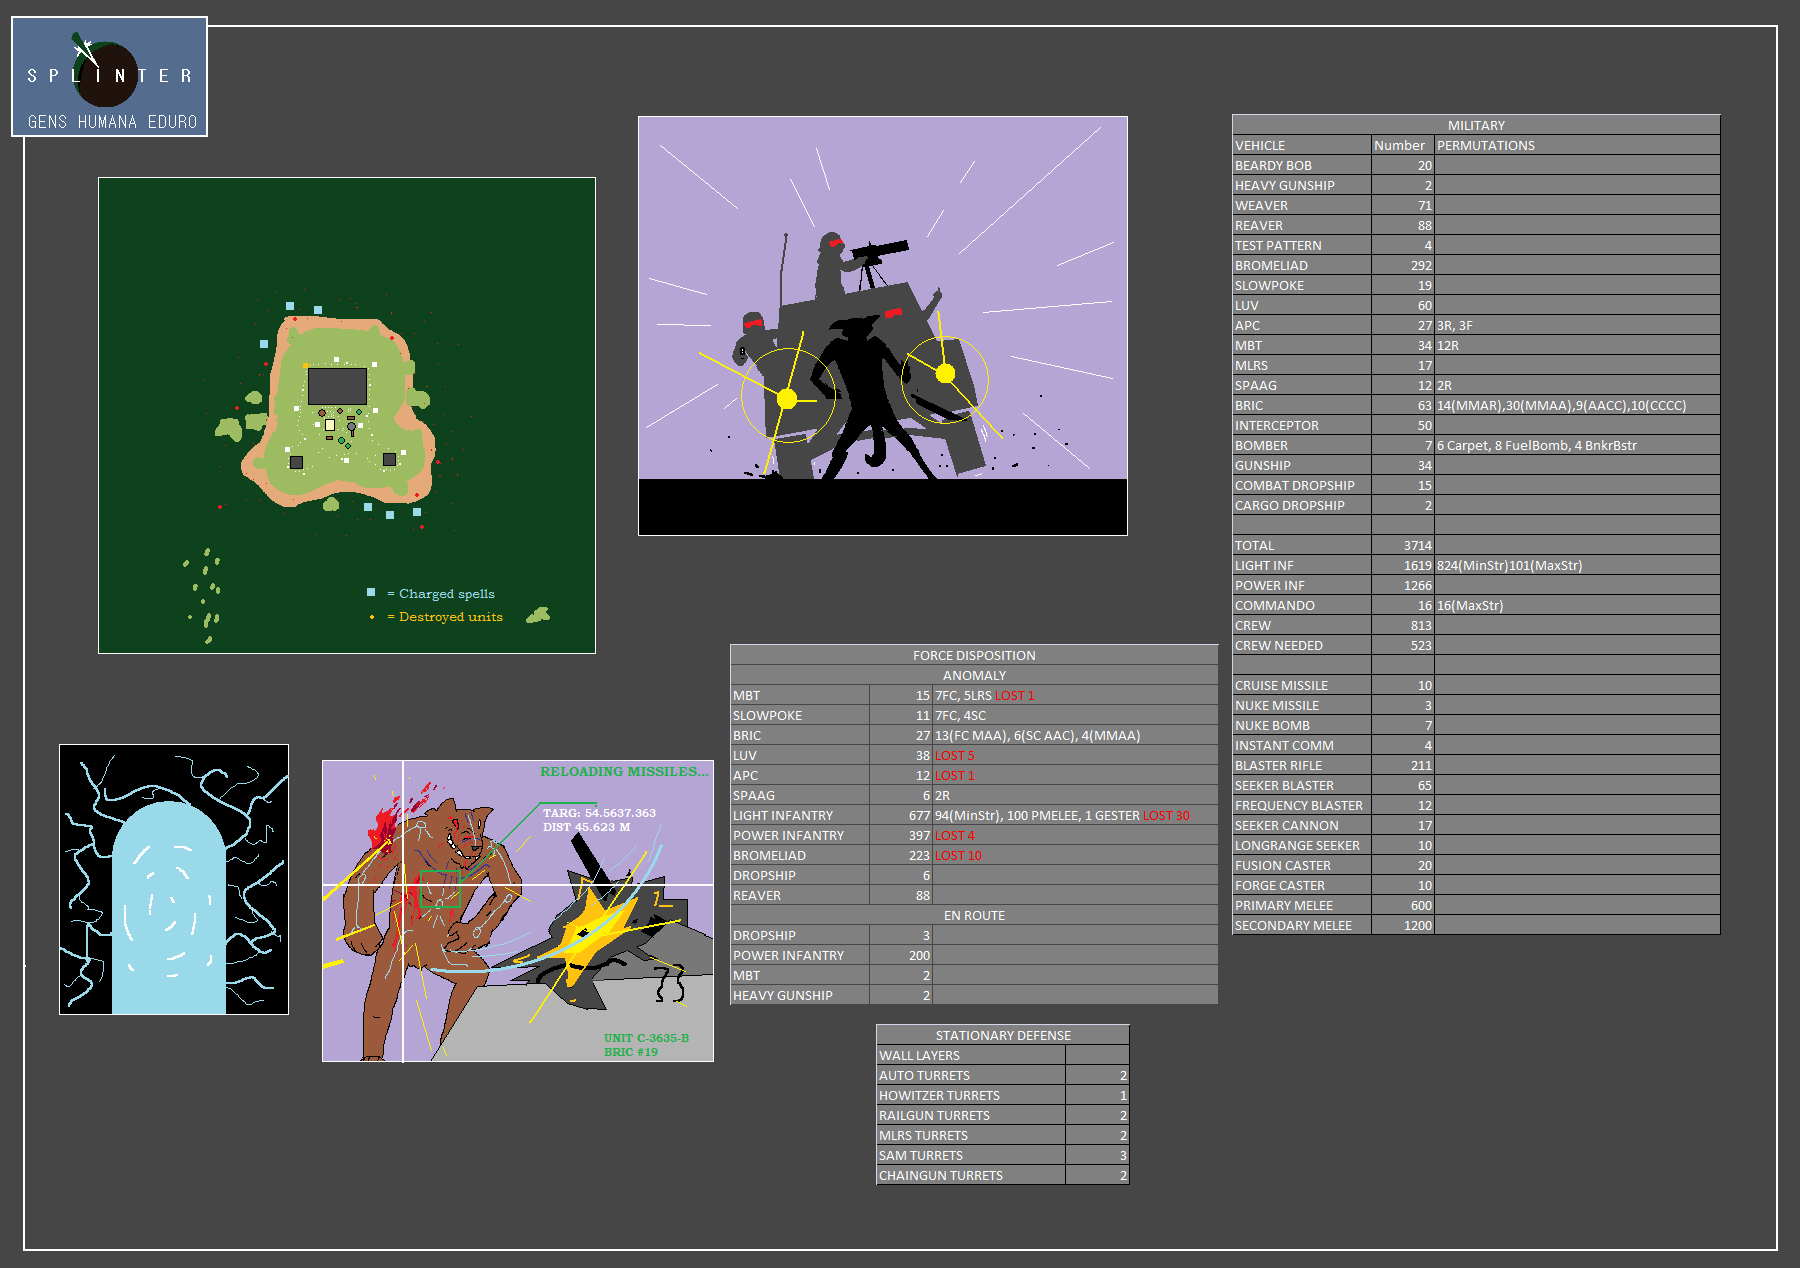Open the blue glowing portal image

coord(174,879)
